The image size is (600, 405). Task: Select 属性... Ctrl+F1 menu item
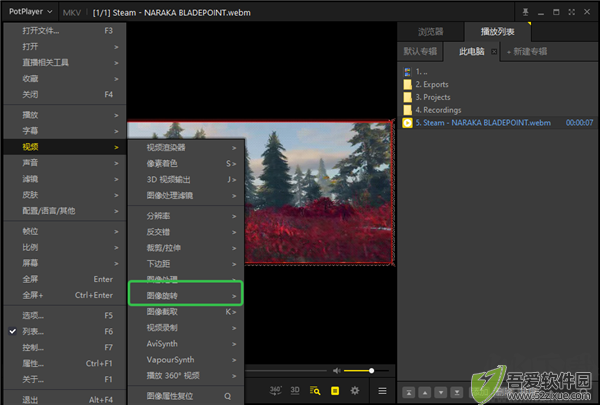point(65,364)
